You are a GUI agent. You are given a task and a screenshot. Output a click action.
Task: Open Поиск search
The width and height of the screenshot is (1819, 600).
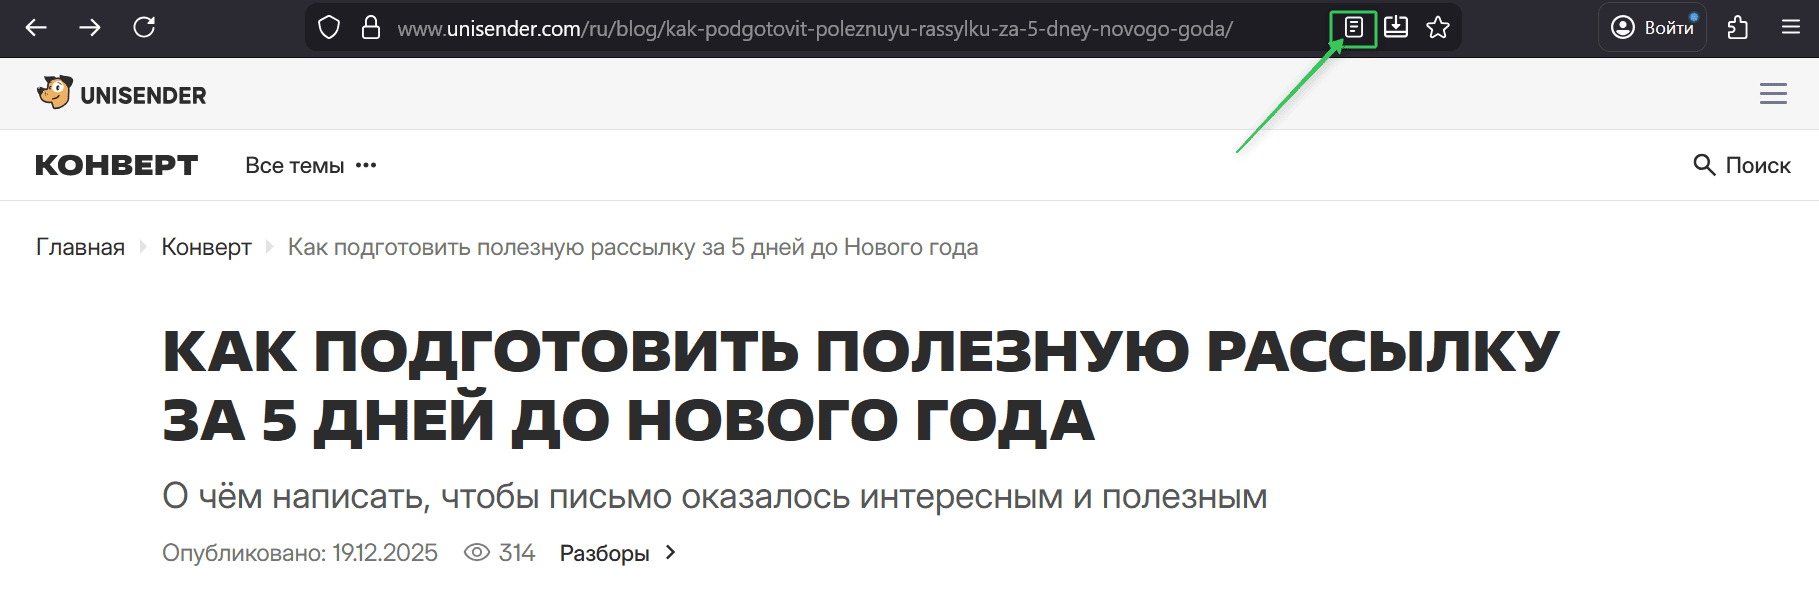(x=1741, y=165)
